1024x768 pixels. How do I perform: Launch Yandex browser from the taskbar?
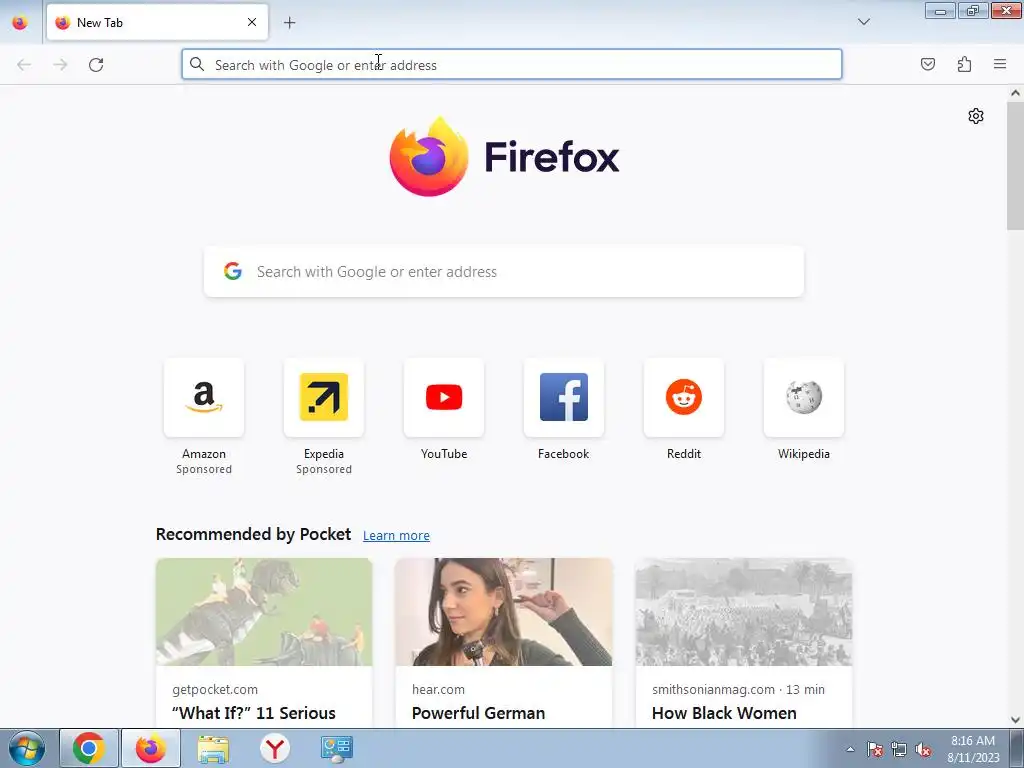(x=275, y=748)
